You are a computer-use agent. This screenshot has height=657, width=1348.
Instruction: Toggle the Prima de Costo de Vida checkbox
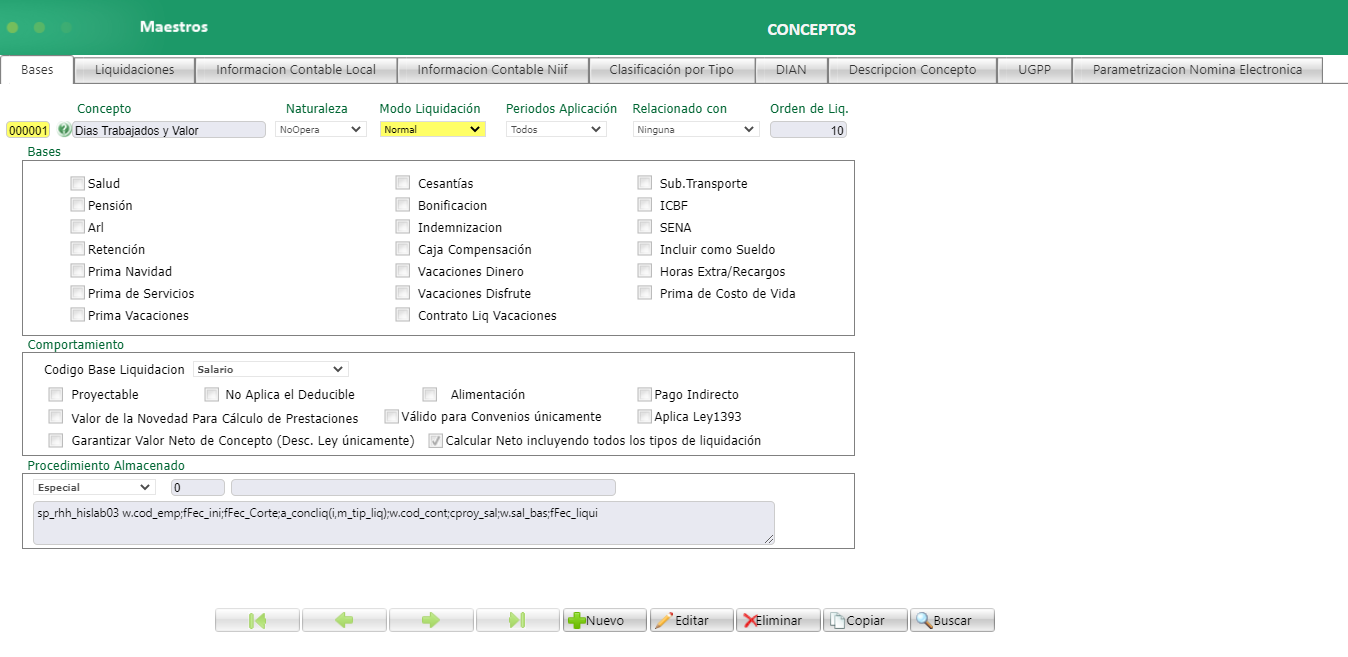pyautogui.click(x=645, y=293)
